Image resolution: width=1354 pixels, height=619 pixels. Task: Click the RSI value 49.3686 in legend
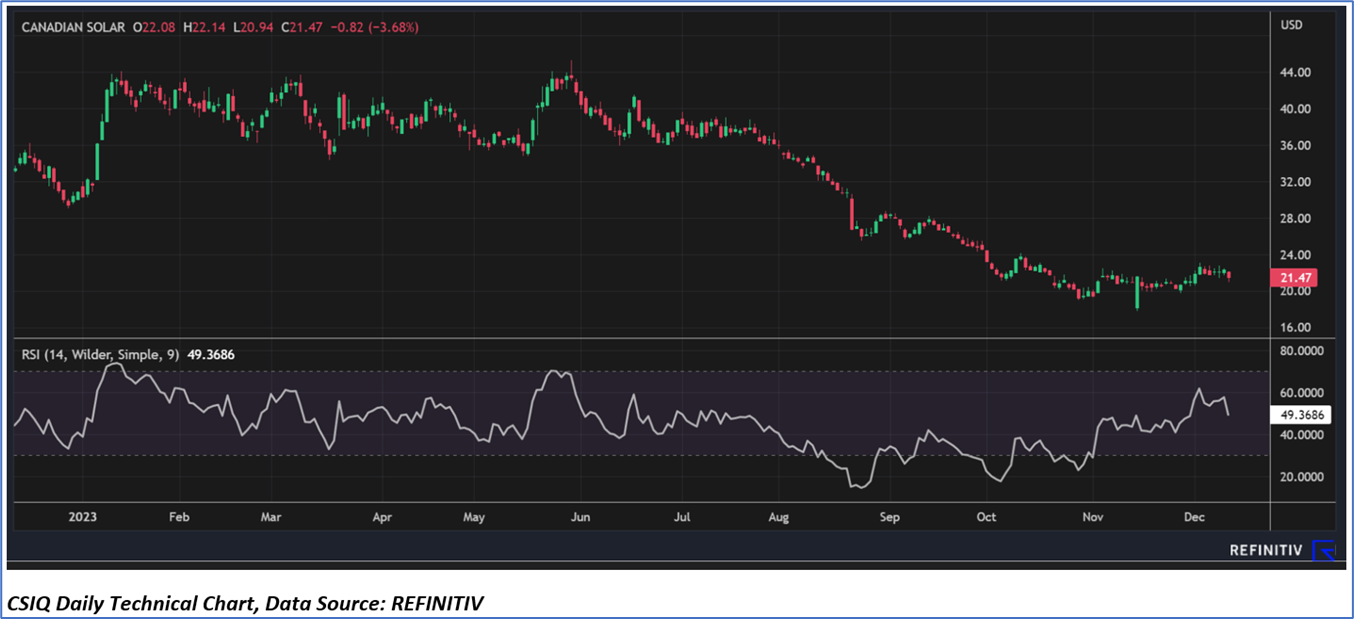(x=210, y=354)
